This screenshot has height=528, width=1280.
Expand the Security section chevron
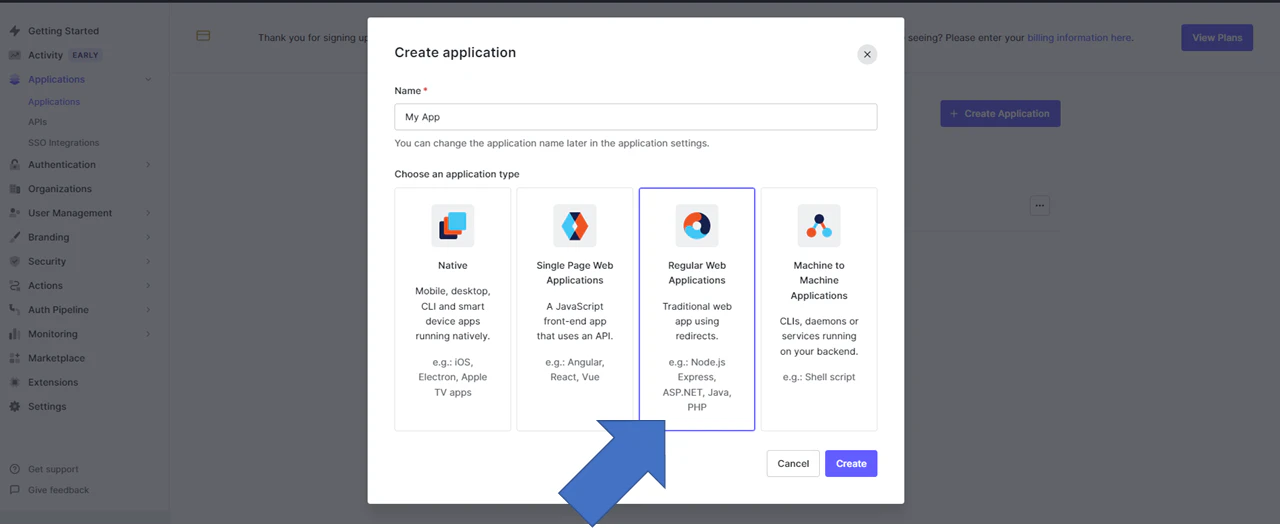[148, 261]
